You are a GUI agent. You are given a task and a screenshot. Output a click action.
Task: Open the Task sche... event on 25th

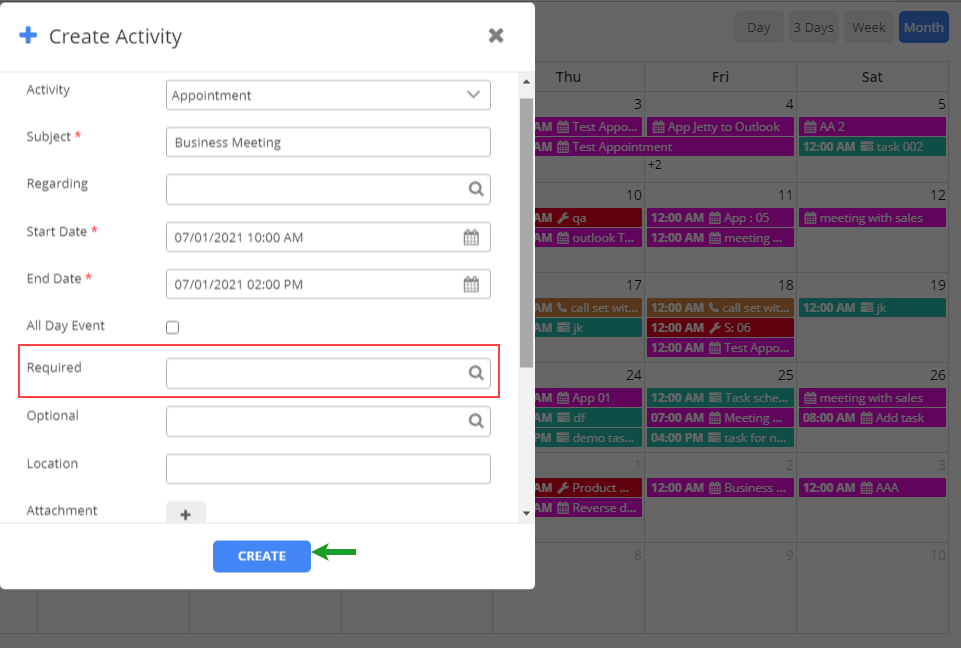[720, 397]
